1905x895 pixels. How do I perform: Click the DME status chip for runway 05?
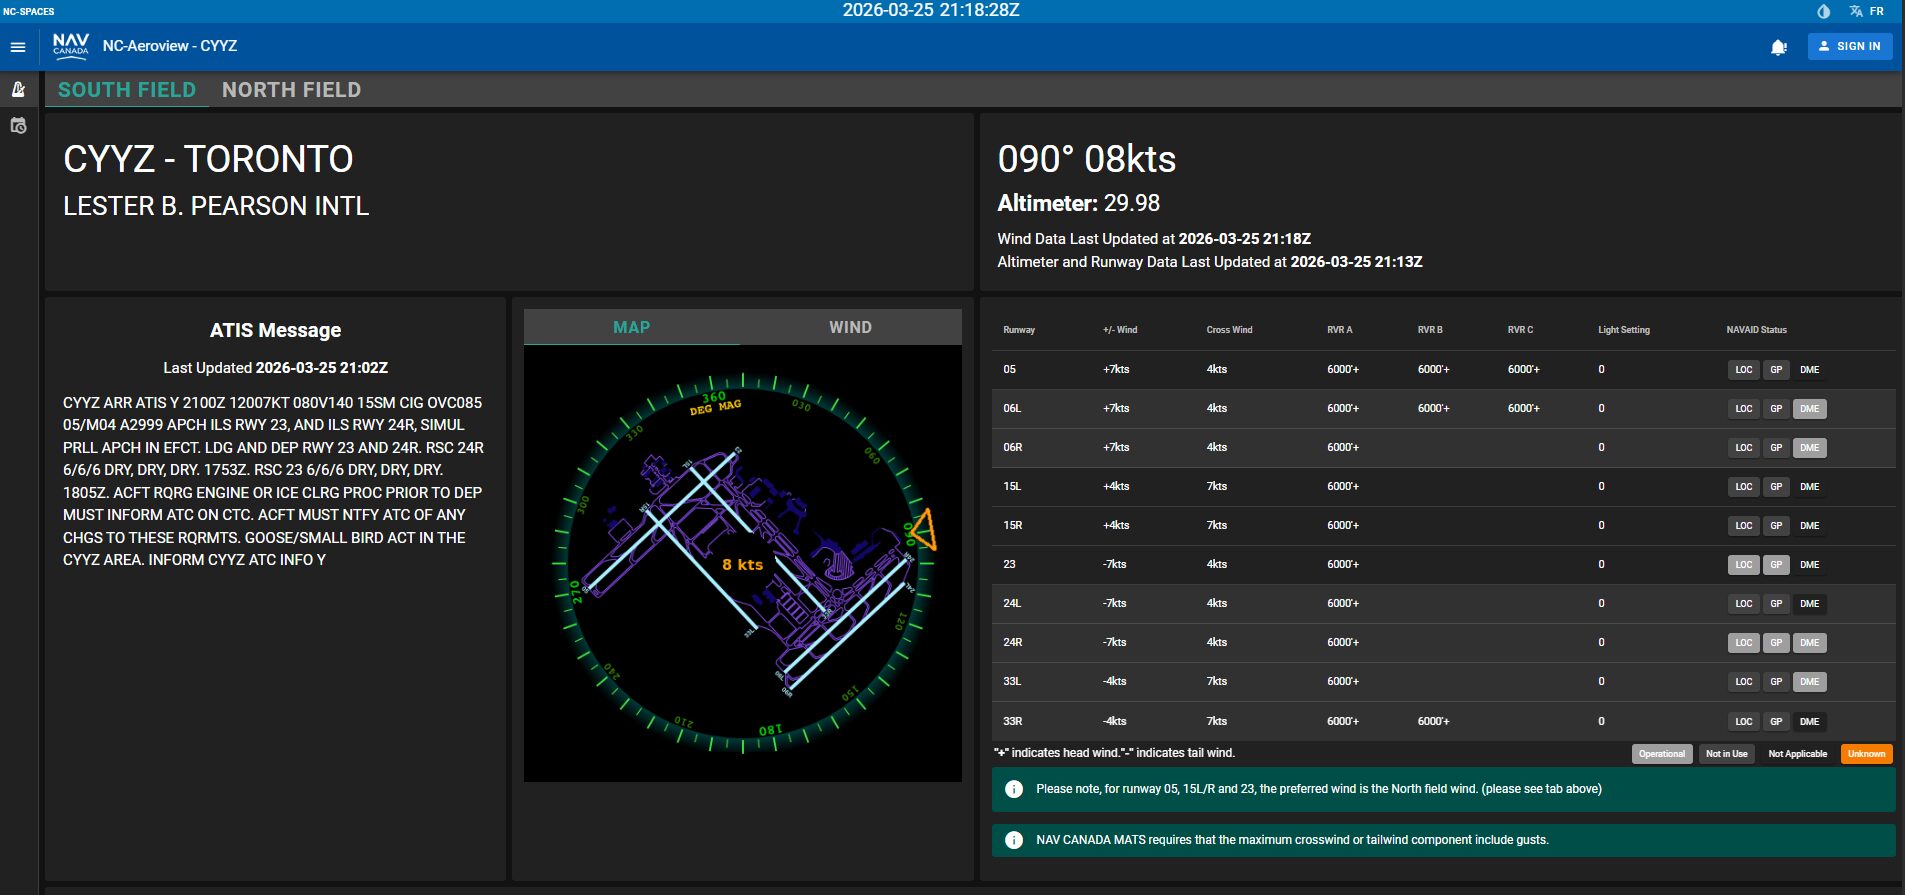pyautogui.click(x=1810, y=370)
